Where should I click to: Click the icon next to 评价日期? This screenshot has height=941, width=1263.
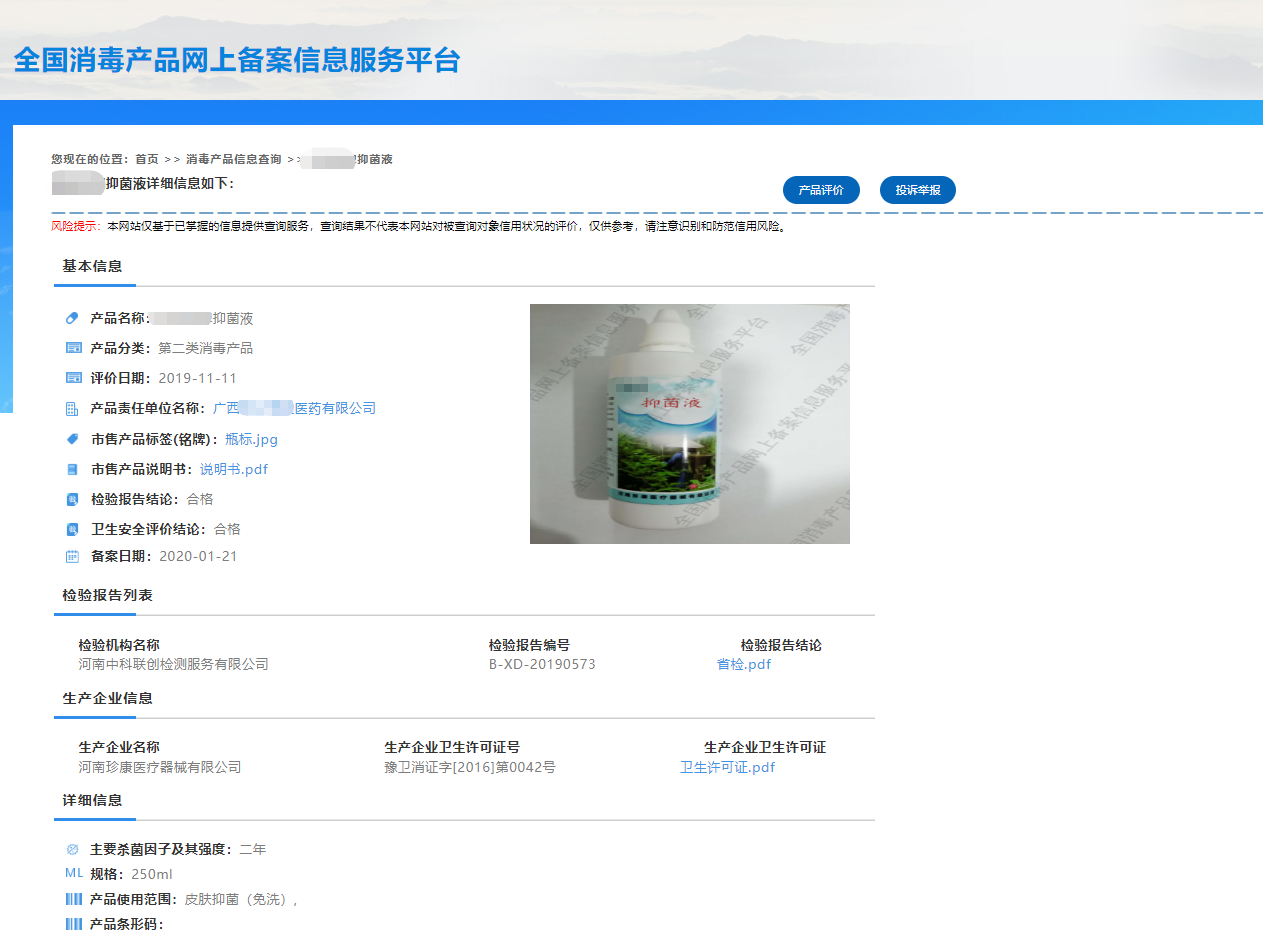[72, 378]
